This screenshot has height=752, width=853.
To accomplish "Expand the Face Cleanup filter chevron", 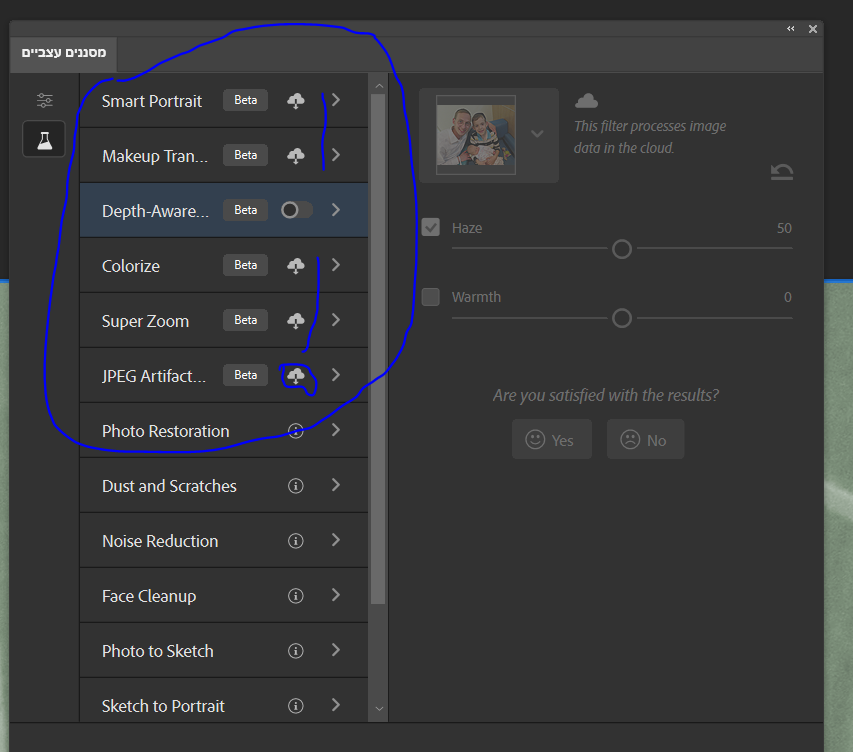I will pos(336,595).
